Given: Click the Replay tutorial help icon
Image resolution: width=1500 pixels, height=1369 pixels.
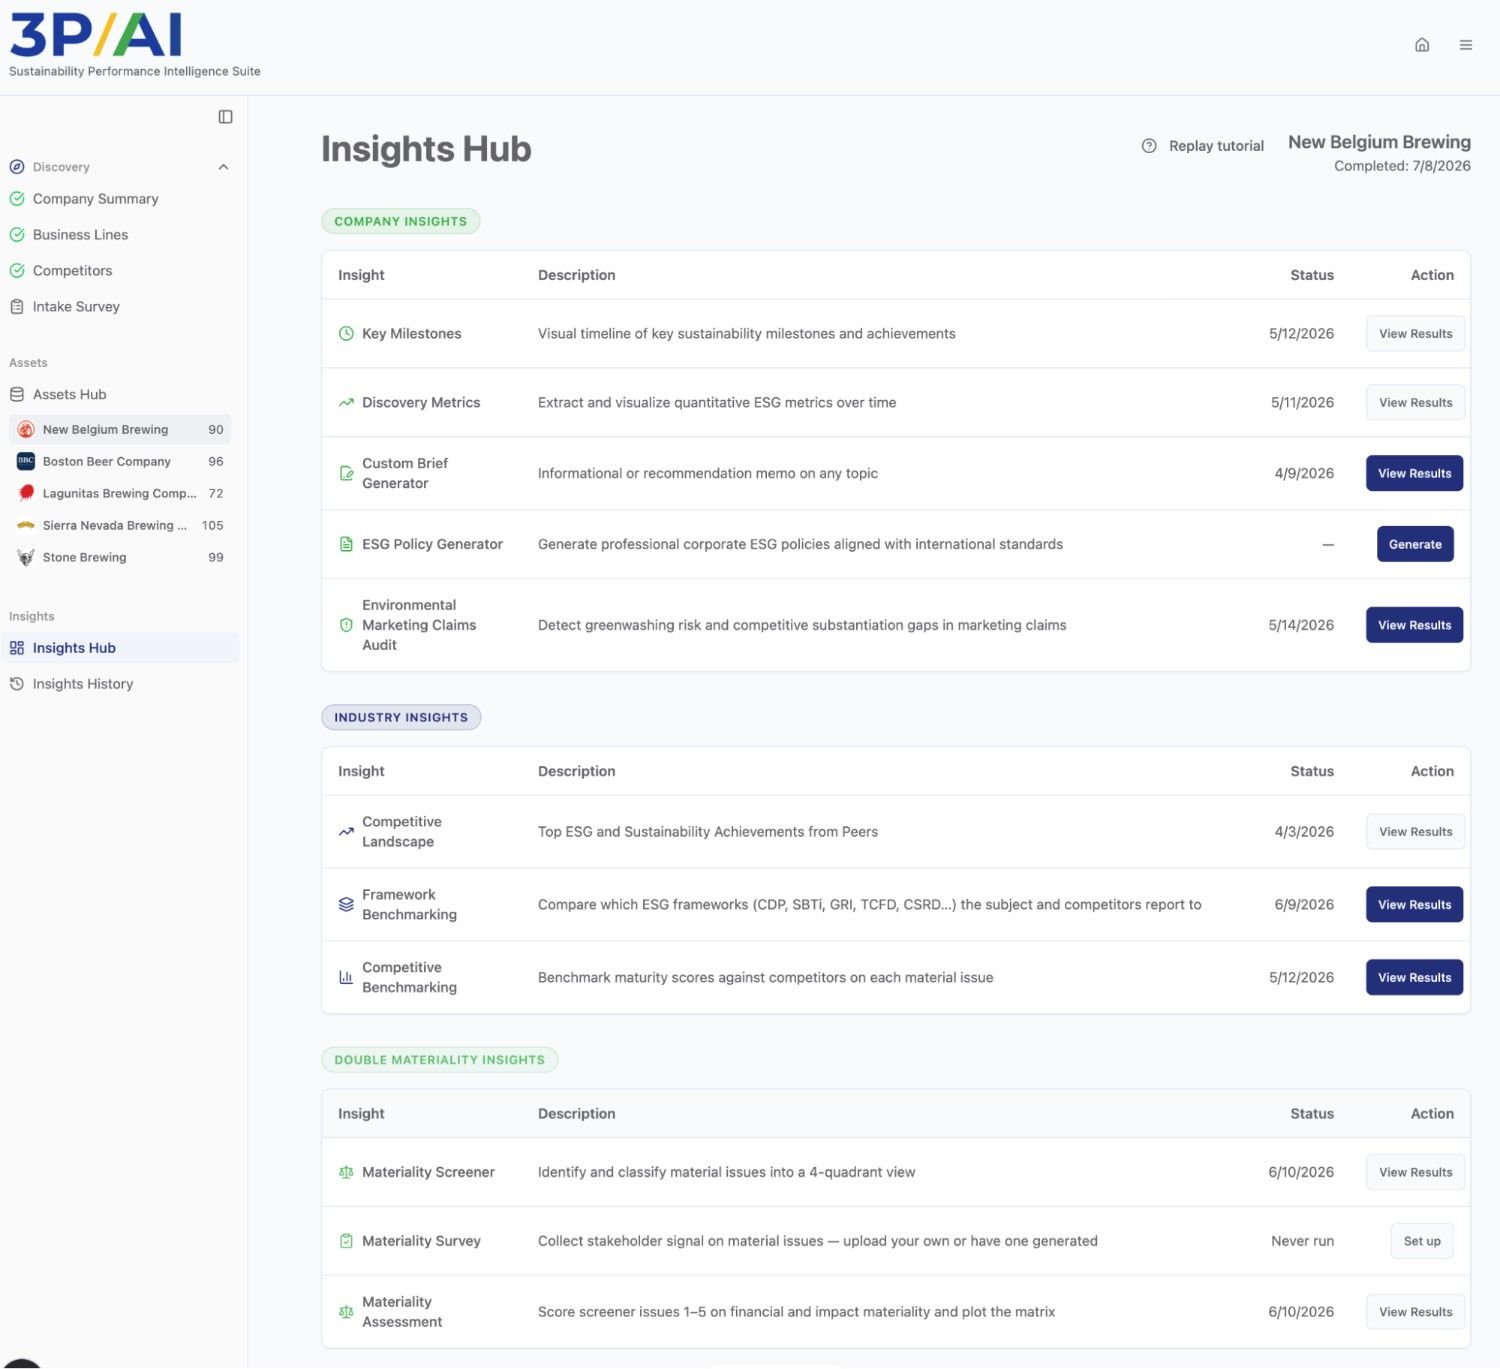Looking at the screenshot, I should (1149, 146).
